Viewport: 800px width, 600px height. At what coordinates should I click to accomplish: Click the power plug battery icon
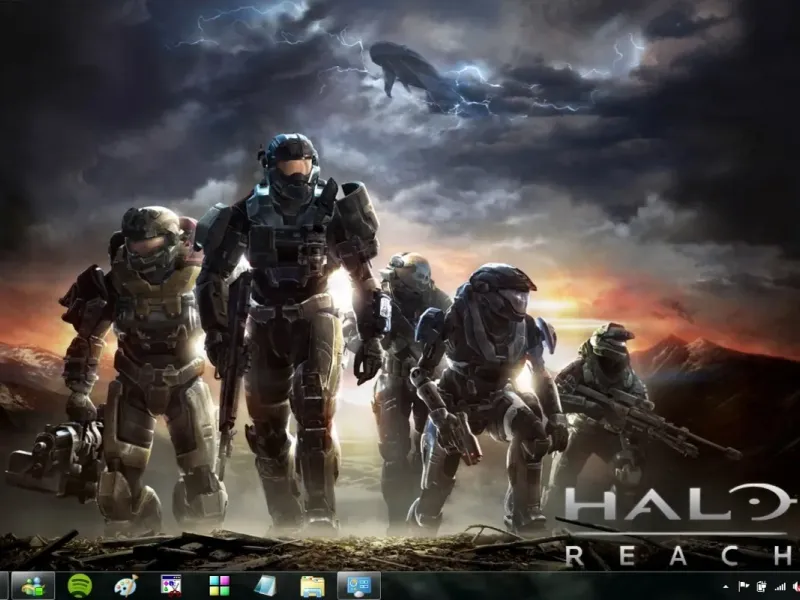pyautogui.click(x=762, y=587)
